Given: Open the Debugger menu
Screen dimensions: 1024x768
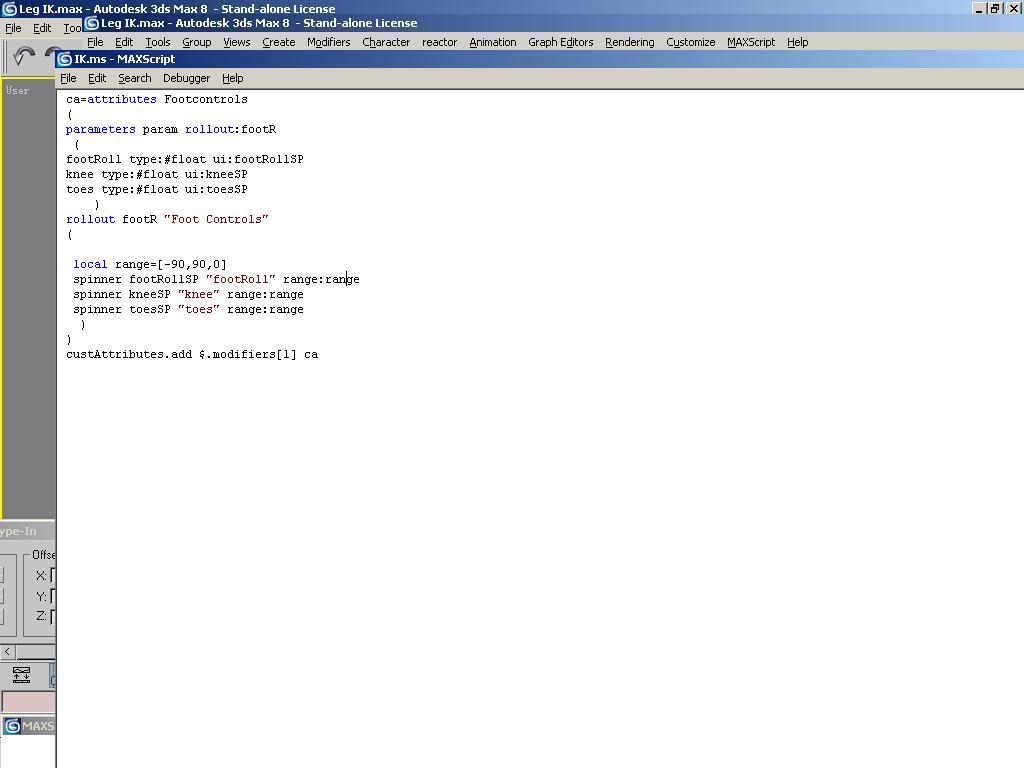Looking at the screenshot, I should pos(186,78).
